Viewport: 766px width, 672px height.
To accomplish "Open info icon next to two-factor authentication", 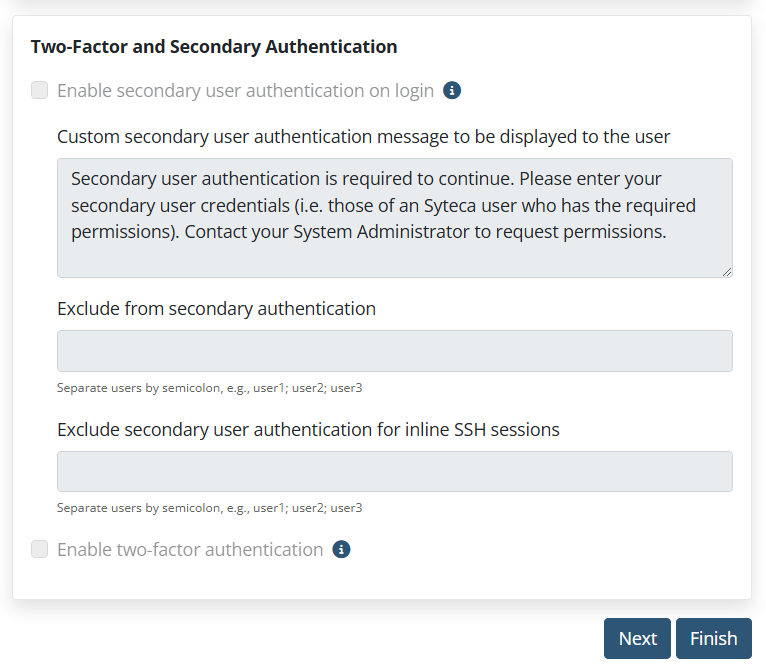I will tap(341, 549).
